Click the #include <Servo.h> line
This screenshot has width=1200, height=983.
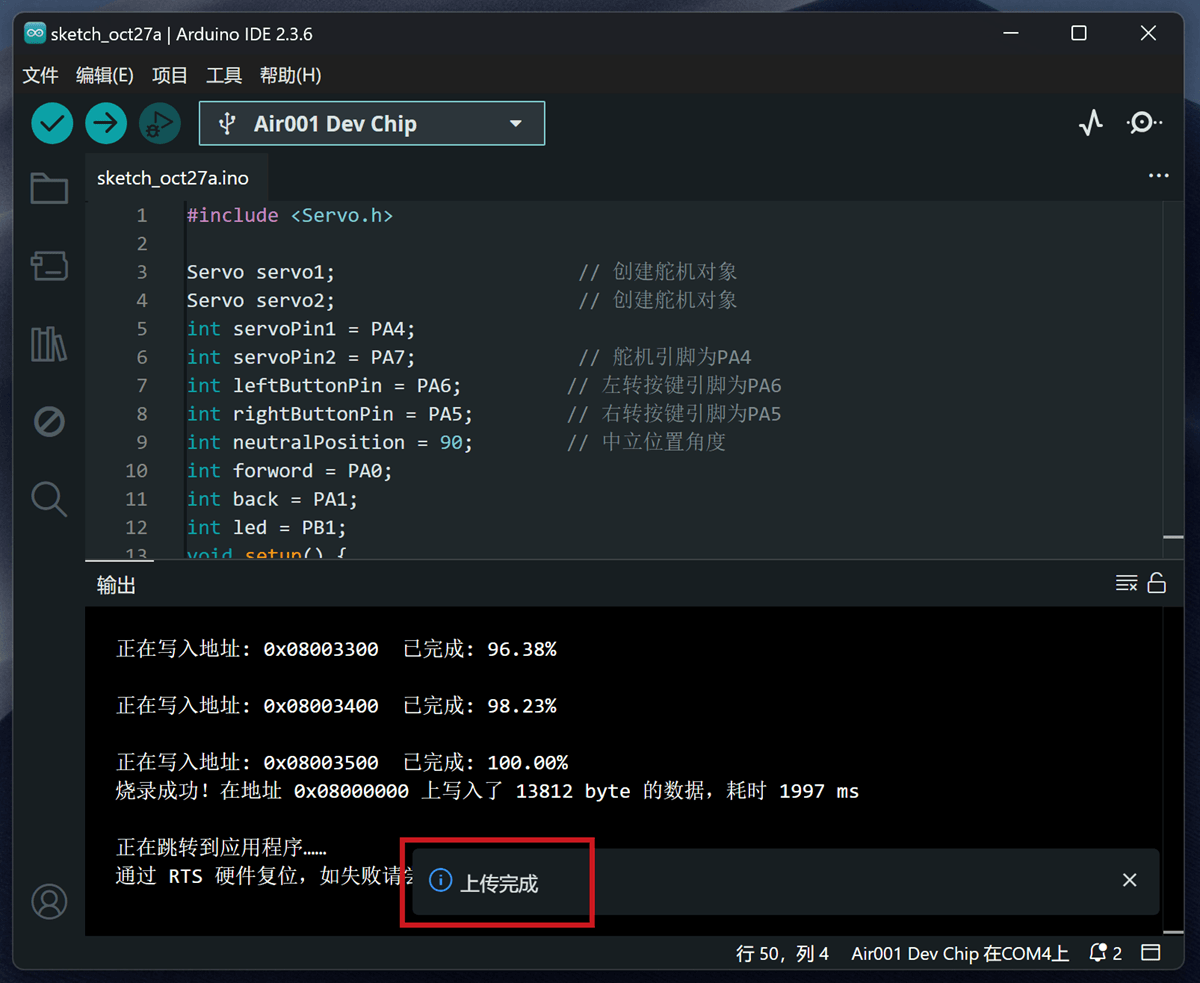coord(290,215)
